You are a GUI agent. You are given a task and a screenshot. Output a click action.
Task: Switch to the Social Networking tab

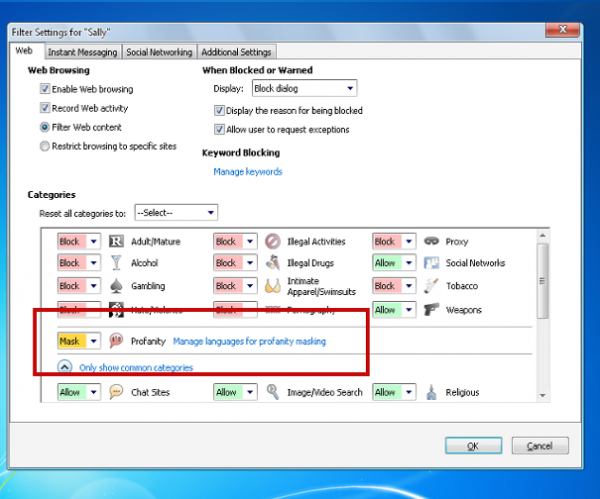pos(159,52)
